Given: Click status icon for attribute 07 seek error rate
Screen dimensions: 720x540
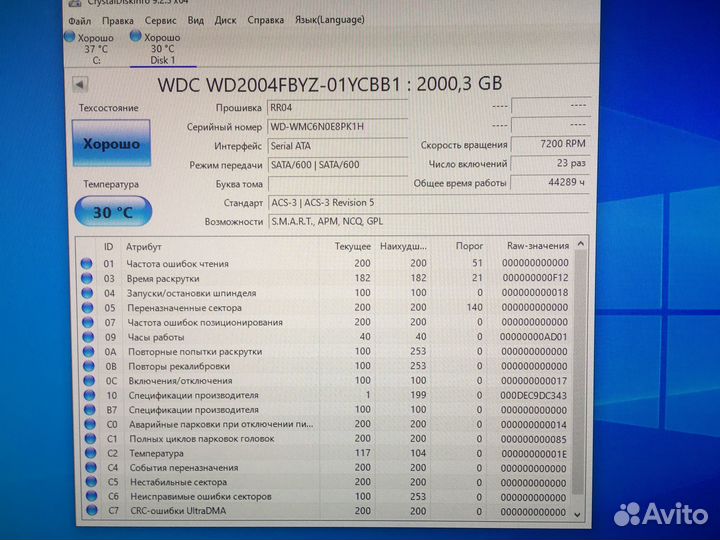Looking at the screenshot, I should (88, 322).
